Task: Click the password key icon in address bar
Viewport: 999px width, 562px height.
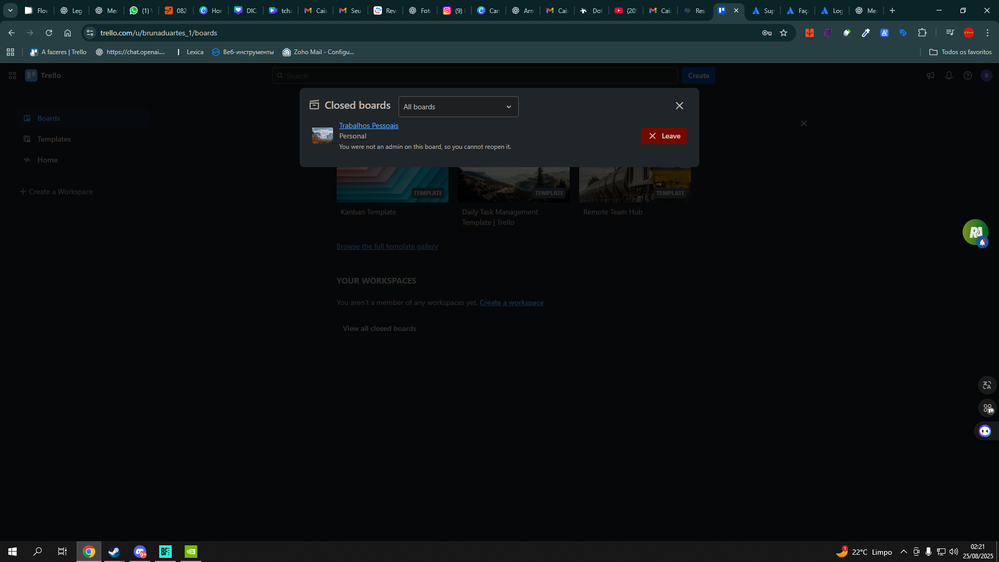Action: click(766, 32)
